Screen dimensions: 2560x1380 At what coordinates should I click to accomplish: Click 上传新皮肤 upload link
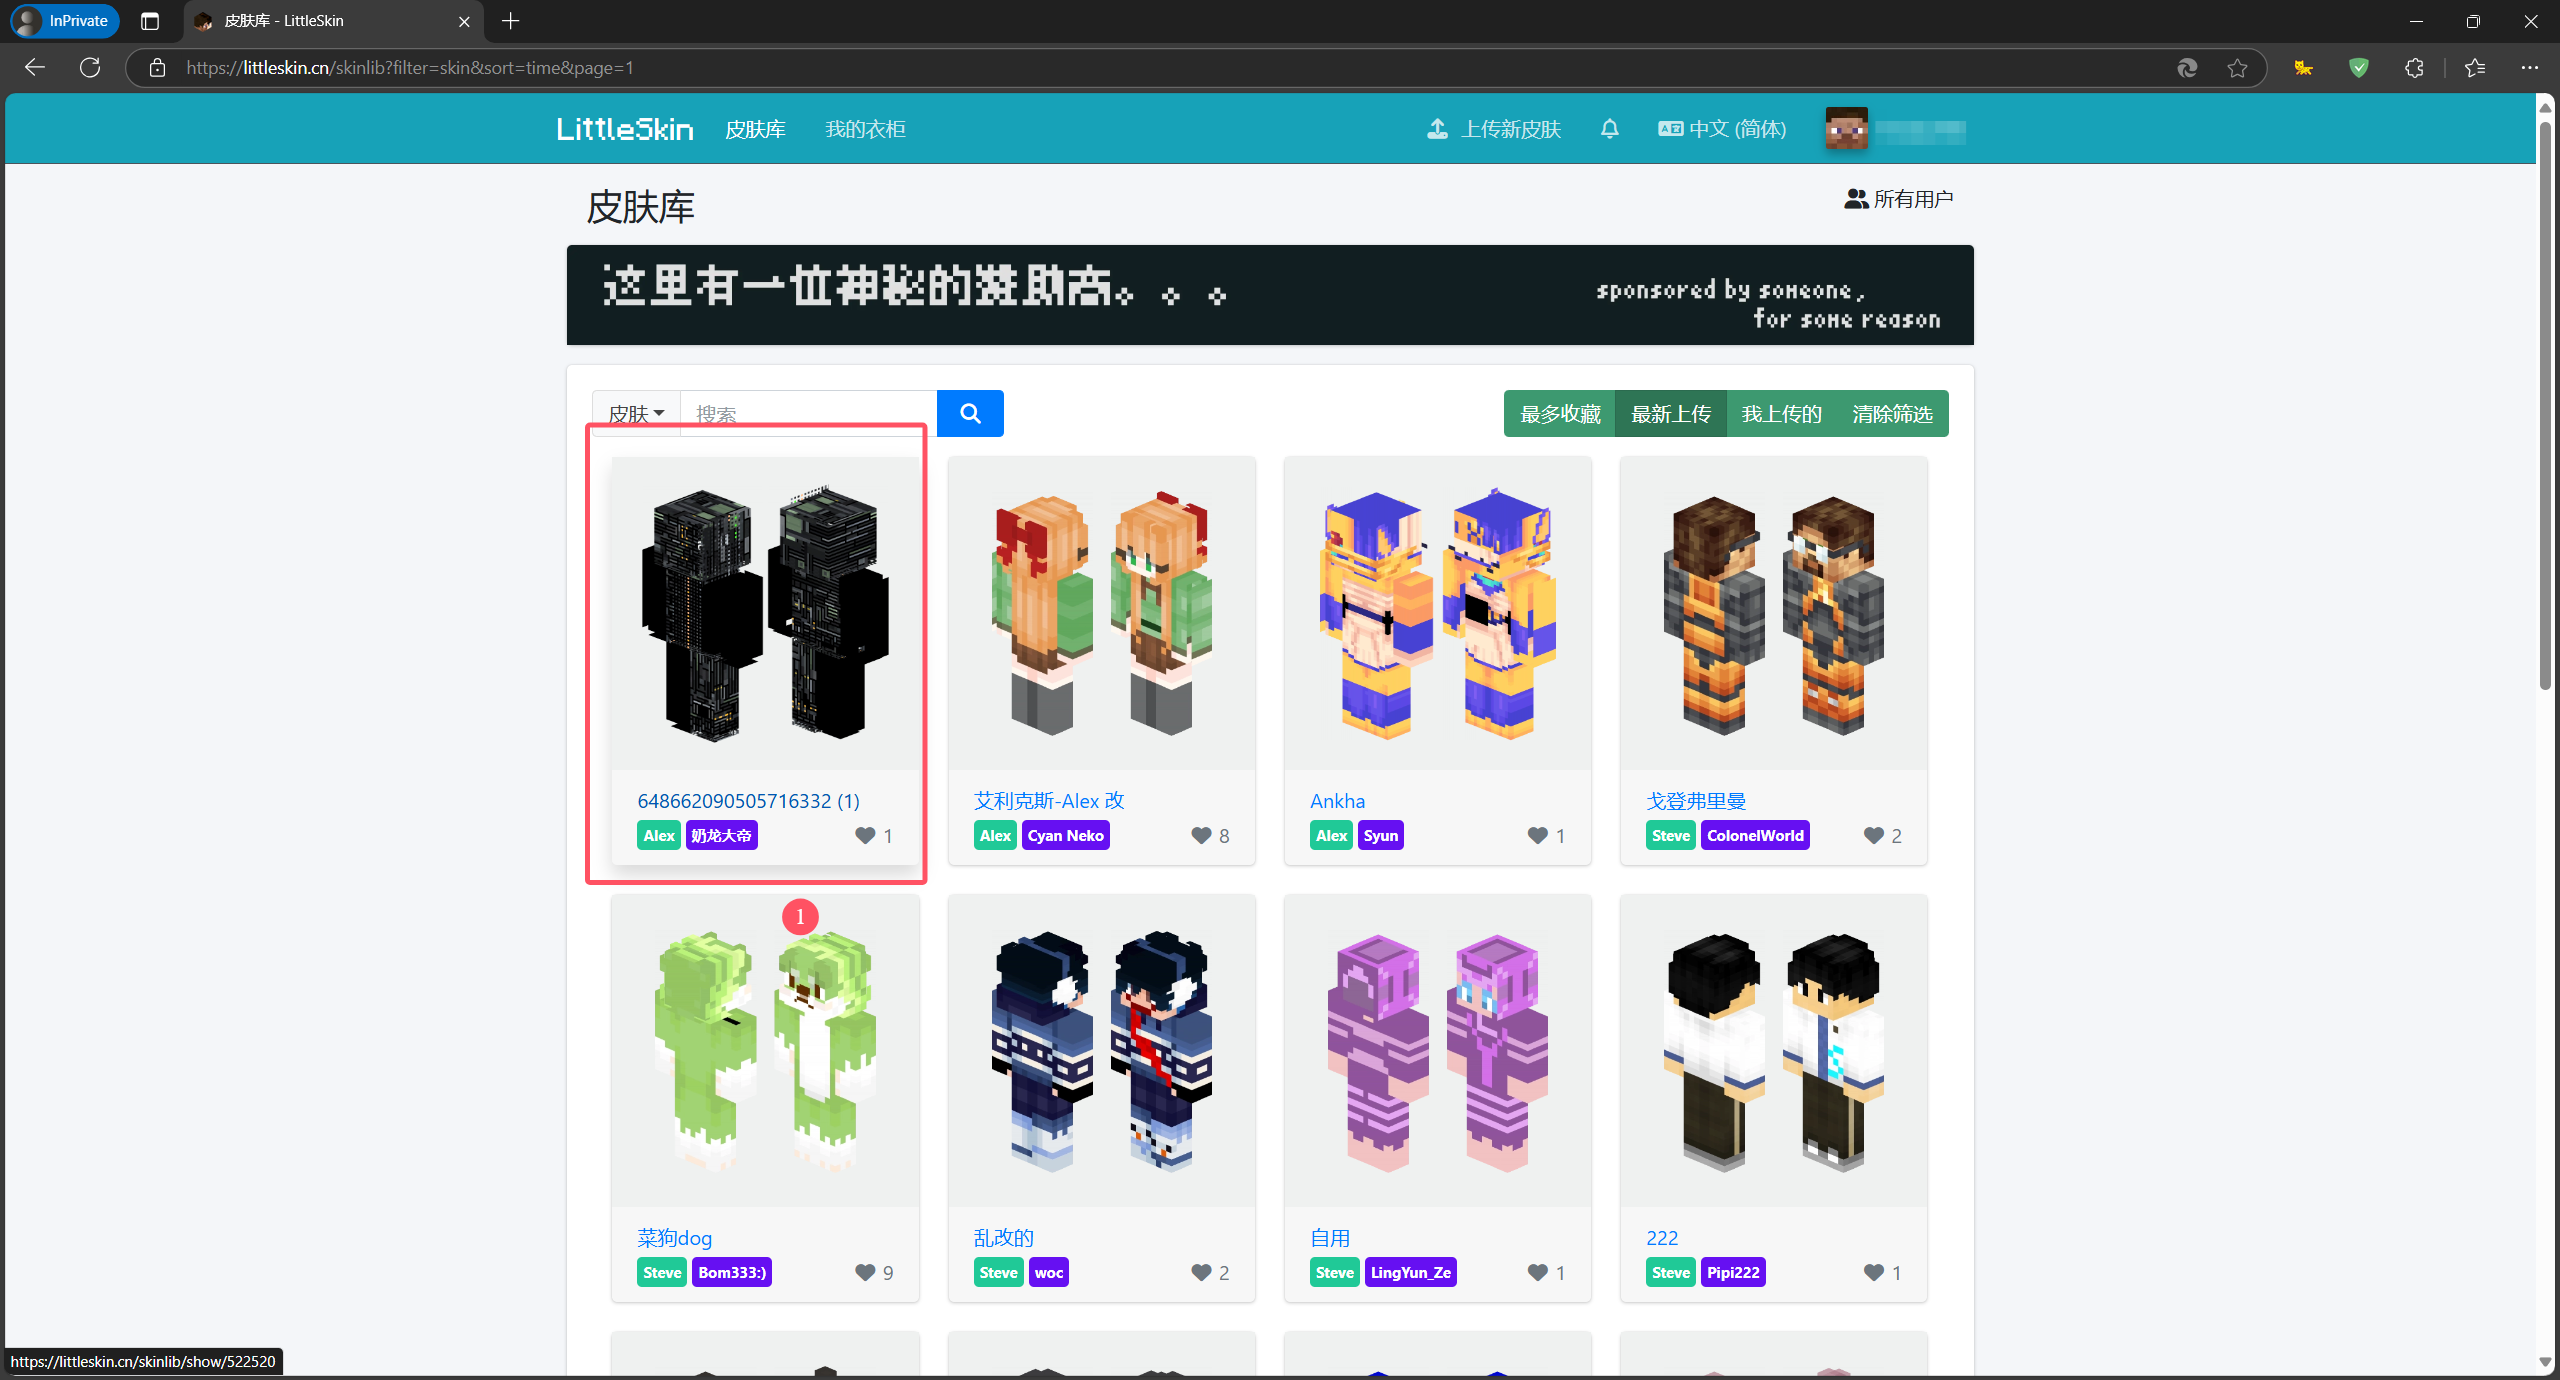1494,129
